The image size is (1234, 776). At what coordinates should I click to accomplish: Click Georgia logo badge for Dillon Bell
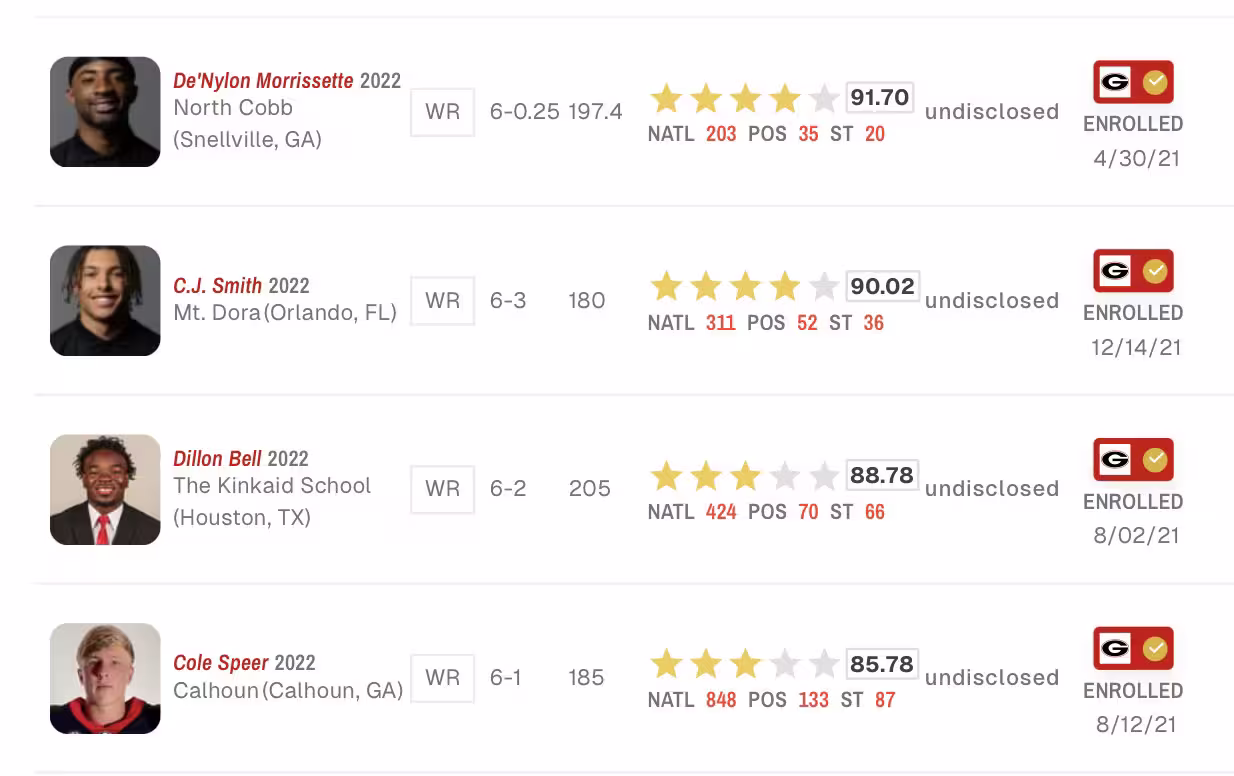pyautogui.click(x=1115, y=460)
